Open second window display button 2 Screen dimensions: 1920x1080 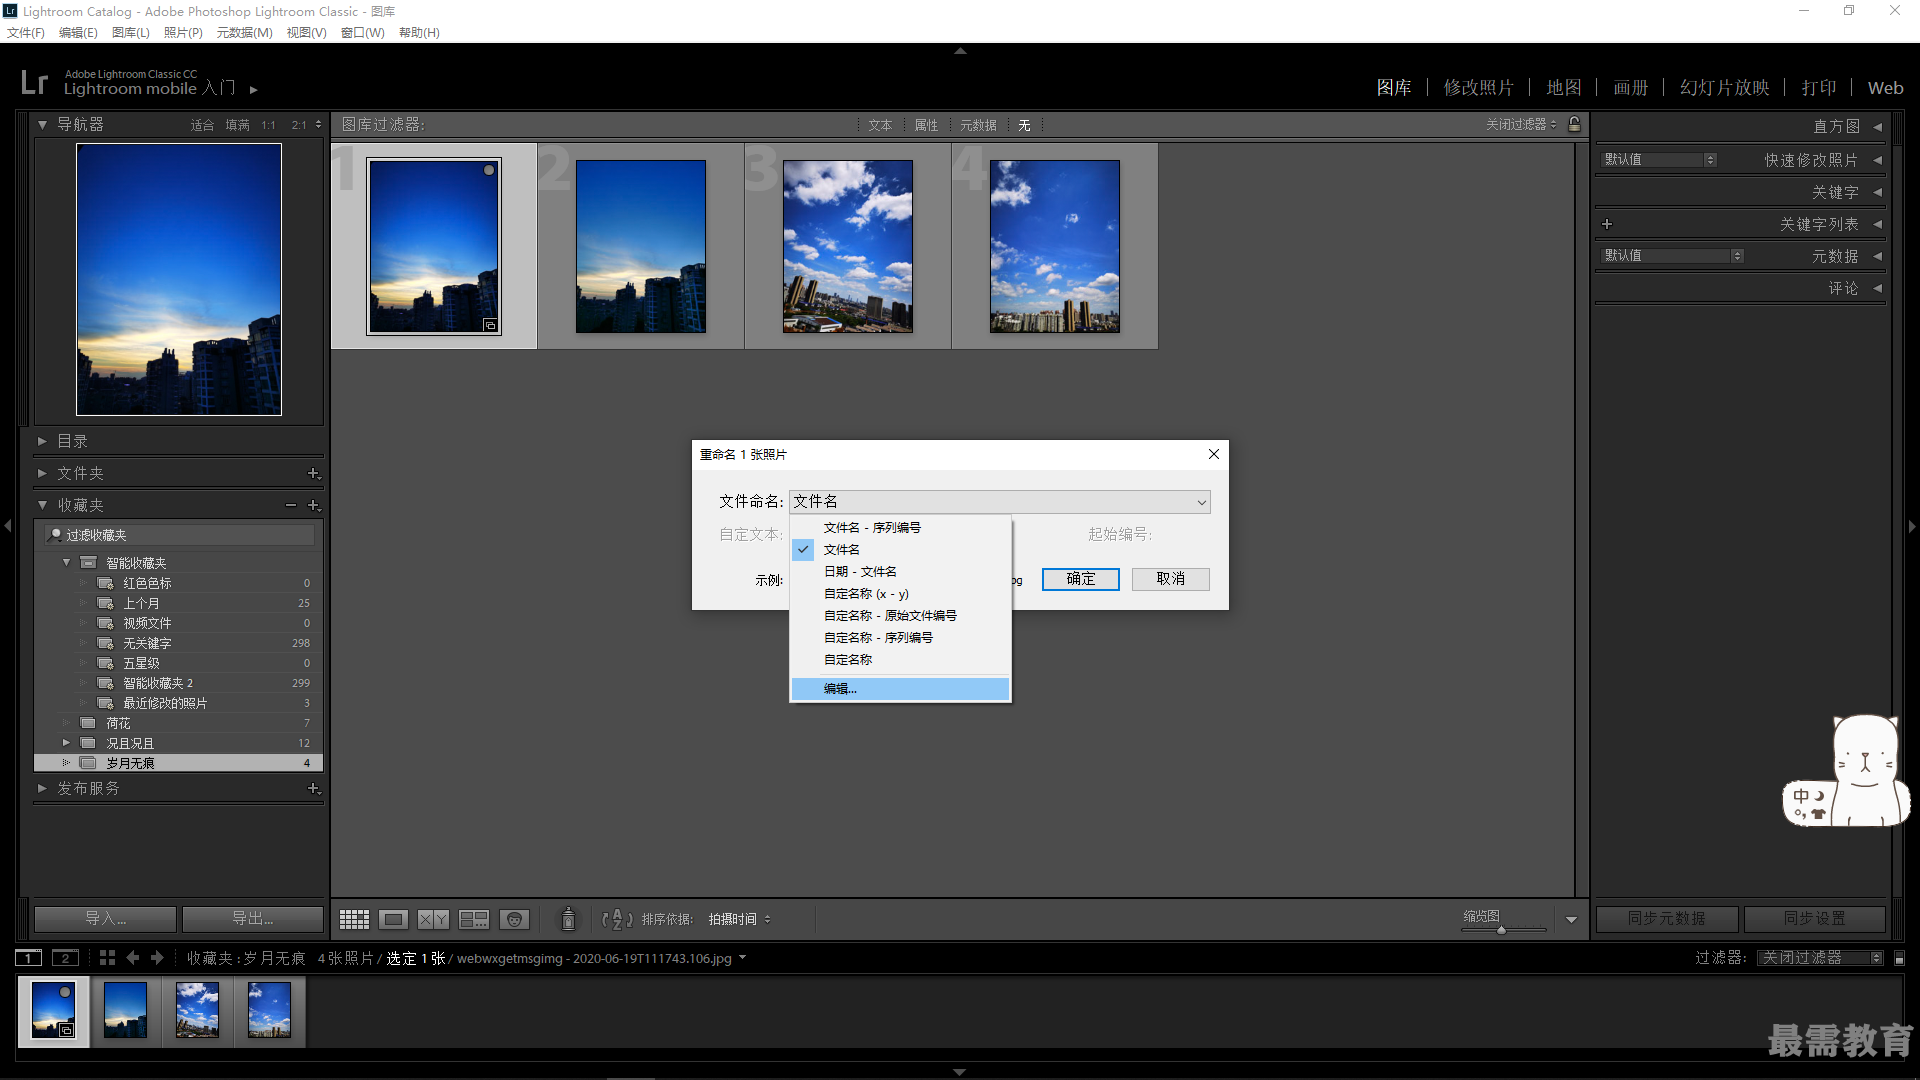(x=65, y=958)
